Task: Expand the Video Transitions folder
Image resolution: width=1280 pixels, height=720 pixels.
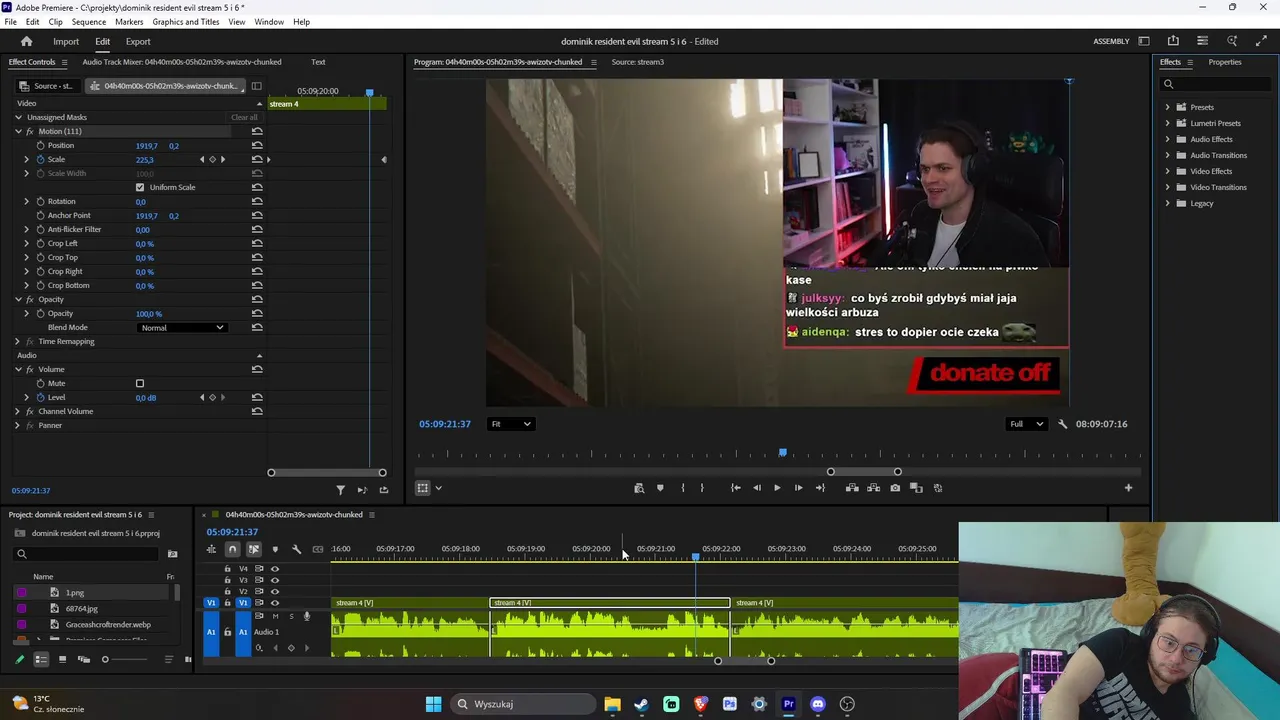Action: tap(1167, 187)
